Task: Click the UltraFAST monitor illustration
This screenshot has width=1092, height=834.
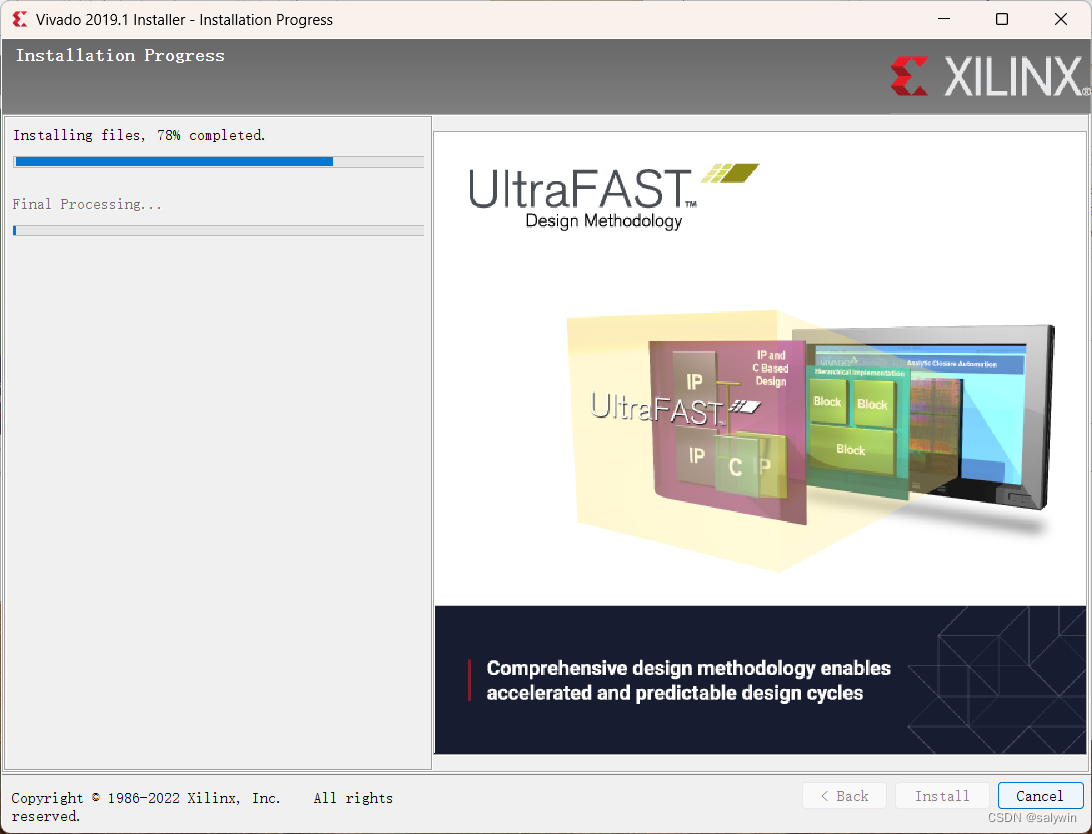Action: pyautogui.click(x=811, y=440)
